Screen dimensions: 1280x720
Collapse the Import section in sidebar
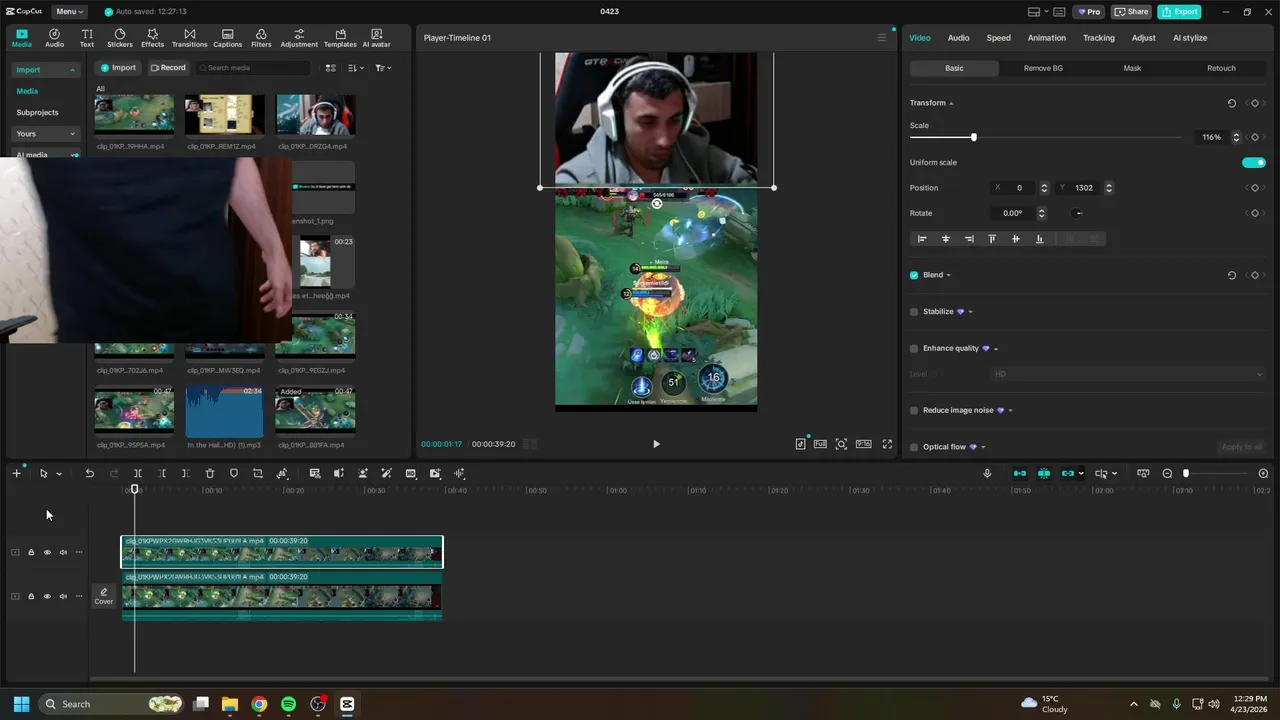pos(72,70)
